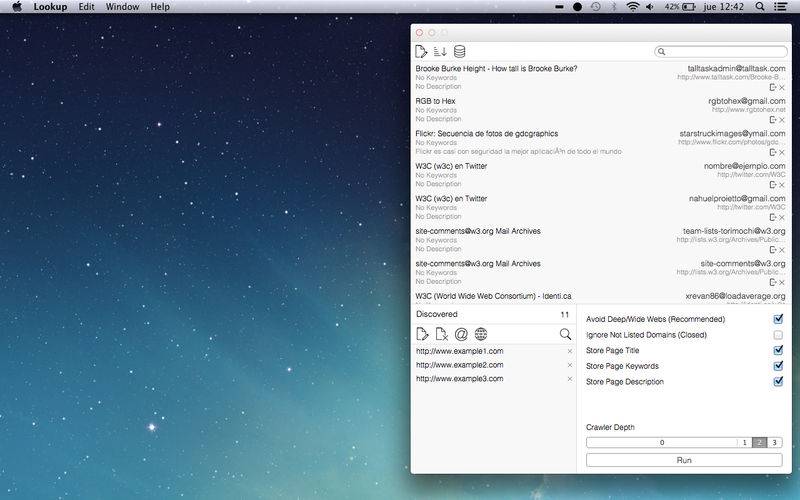Click the globe web icon
The width and height of the screenshot is (800, 500).
pyautogui.click(x=481, y=334)
